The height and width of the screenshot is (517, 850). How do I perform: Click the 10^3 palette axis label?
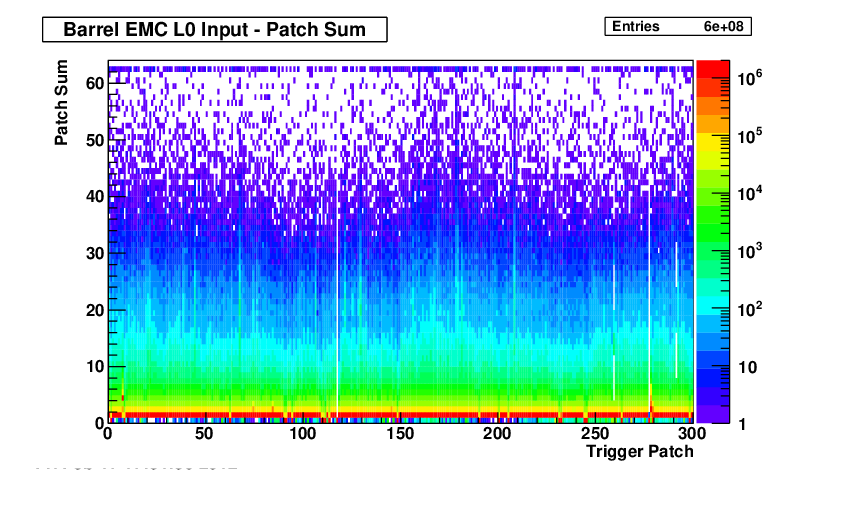(x=750, y=251)
